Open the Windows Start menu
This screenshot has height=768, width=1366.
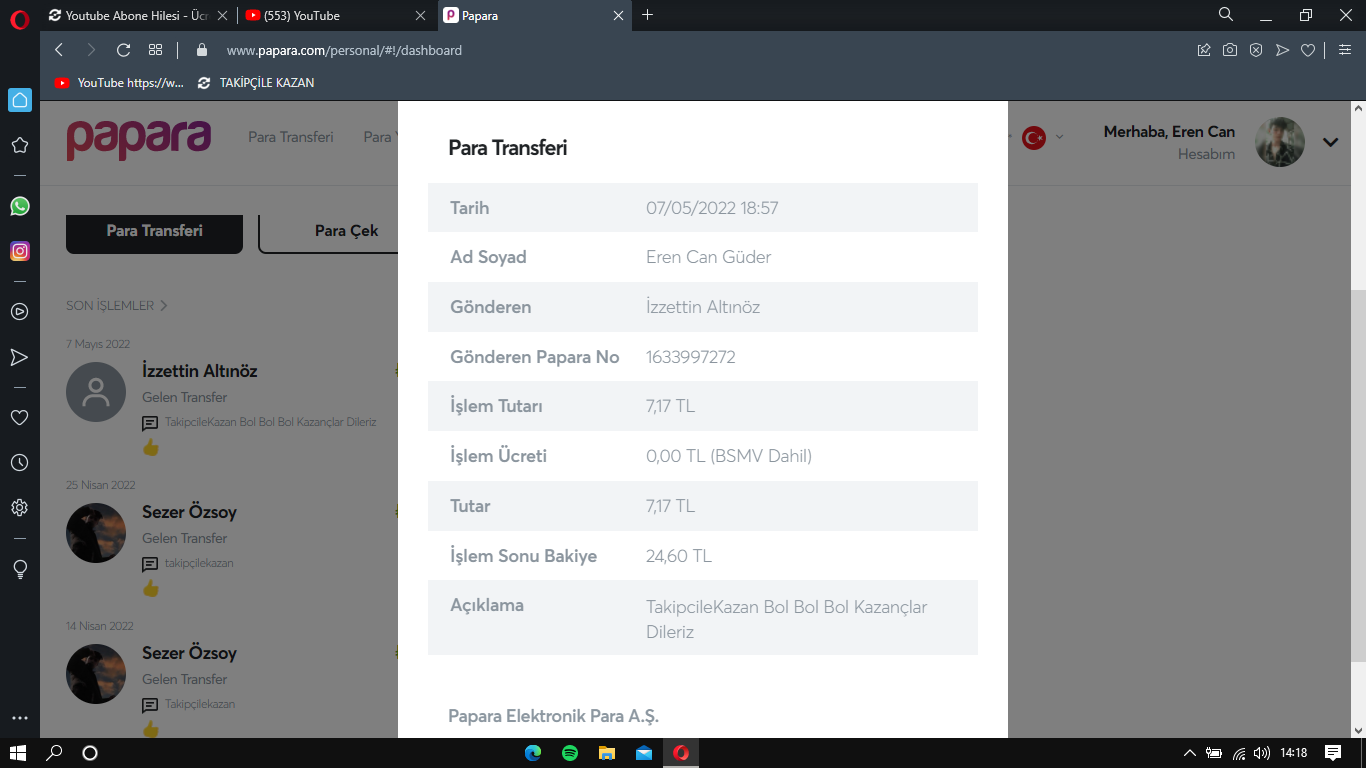coord(17,753)
